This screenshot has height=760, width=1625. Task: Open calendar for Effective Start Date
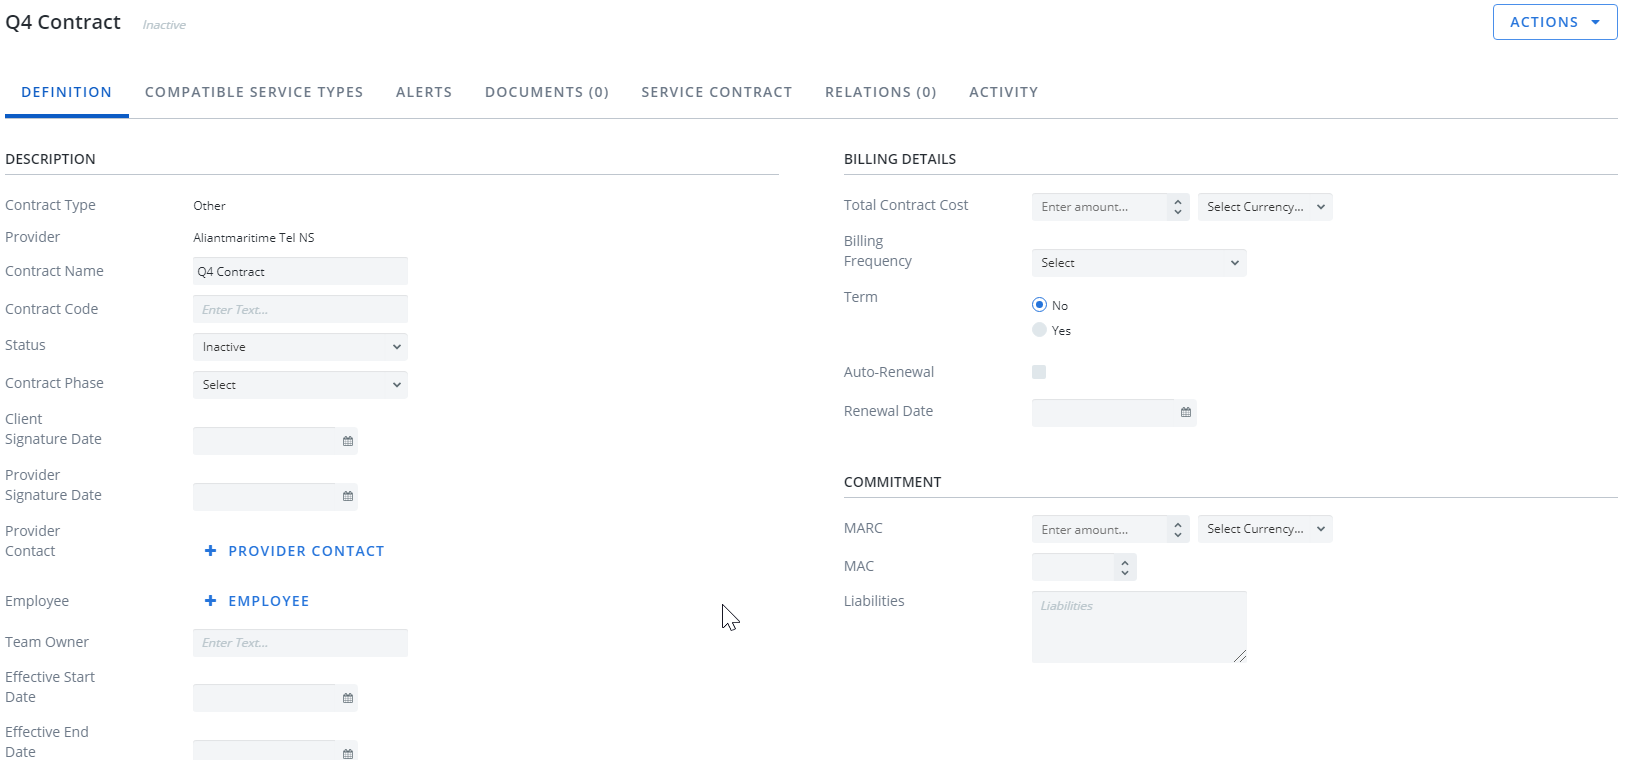[348, 698]
